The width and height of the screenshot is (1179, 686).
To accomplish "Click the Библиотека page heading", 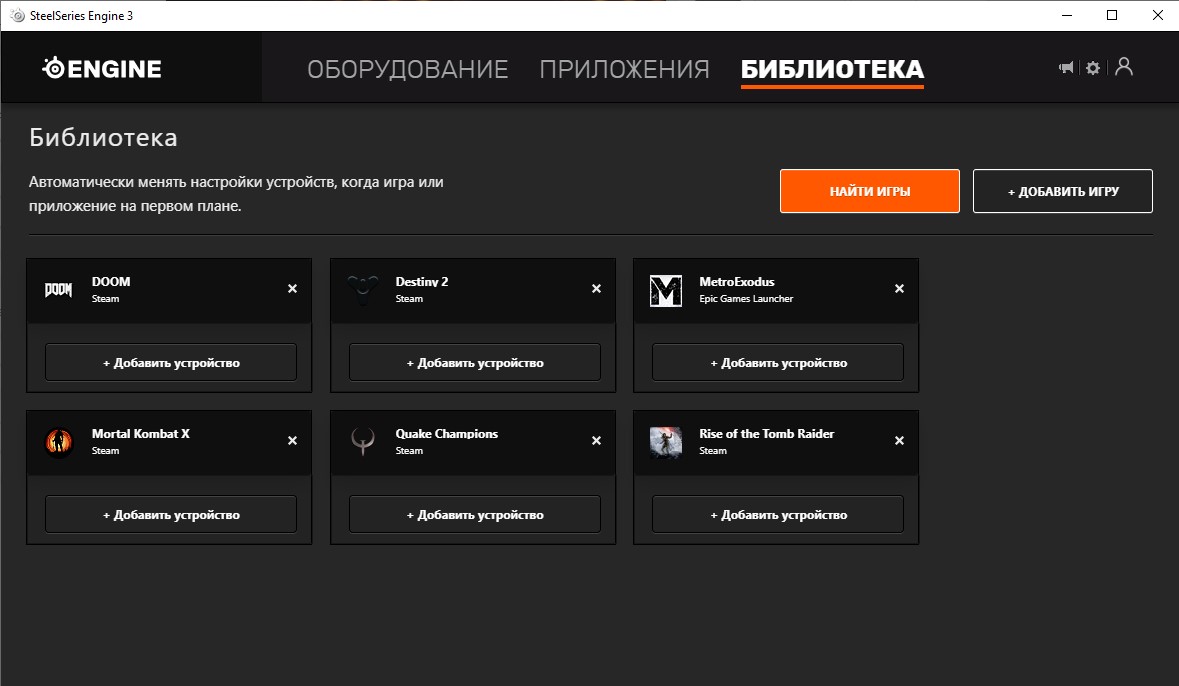I will click(104, 138).
